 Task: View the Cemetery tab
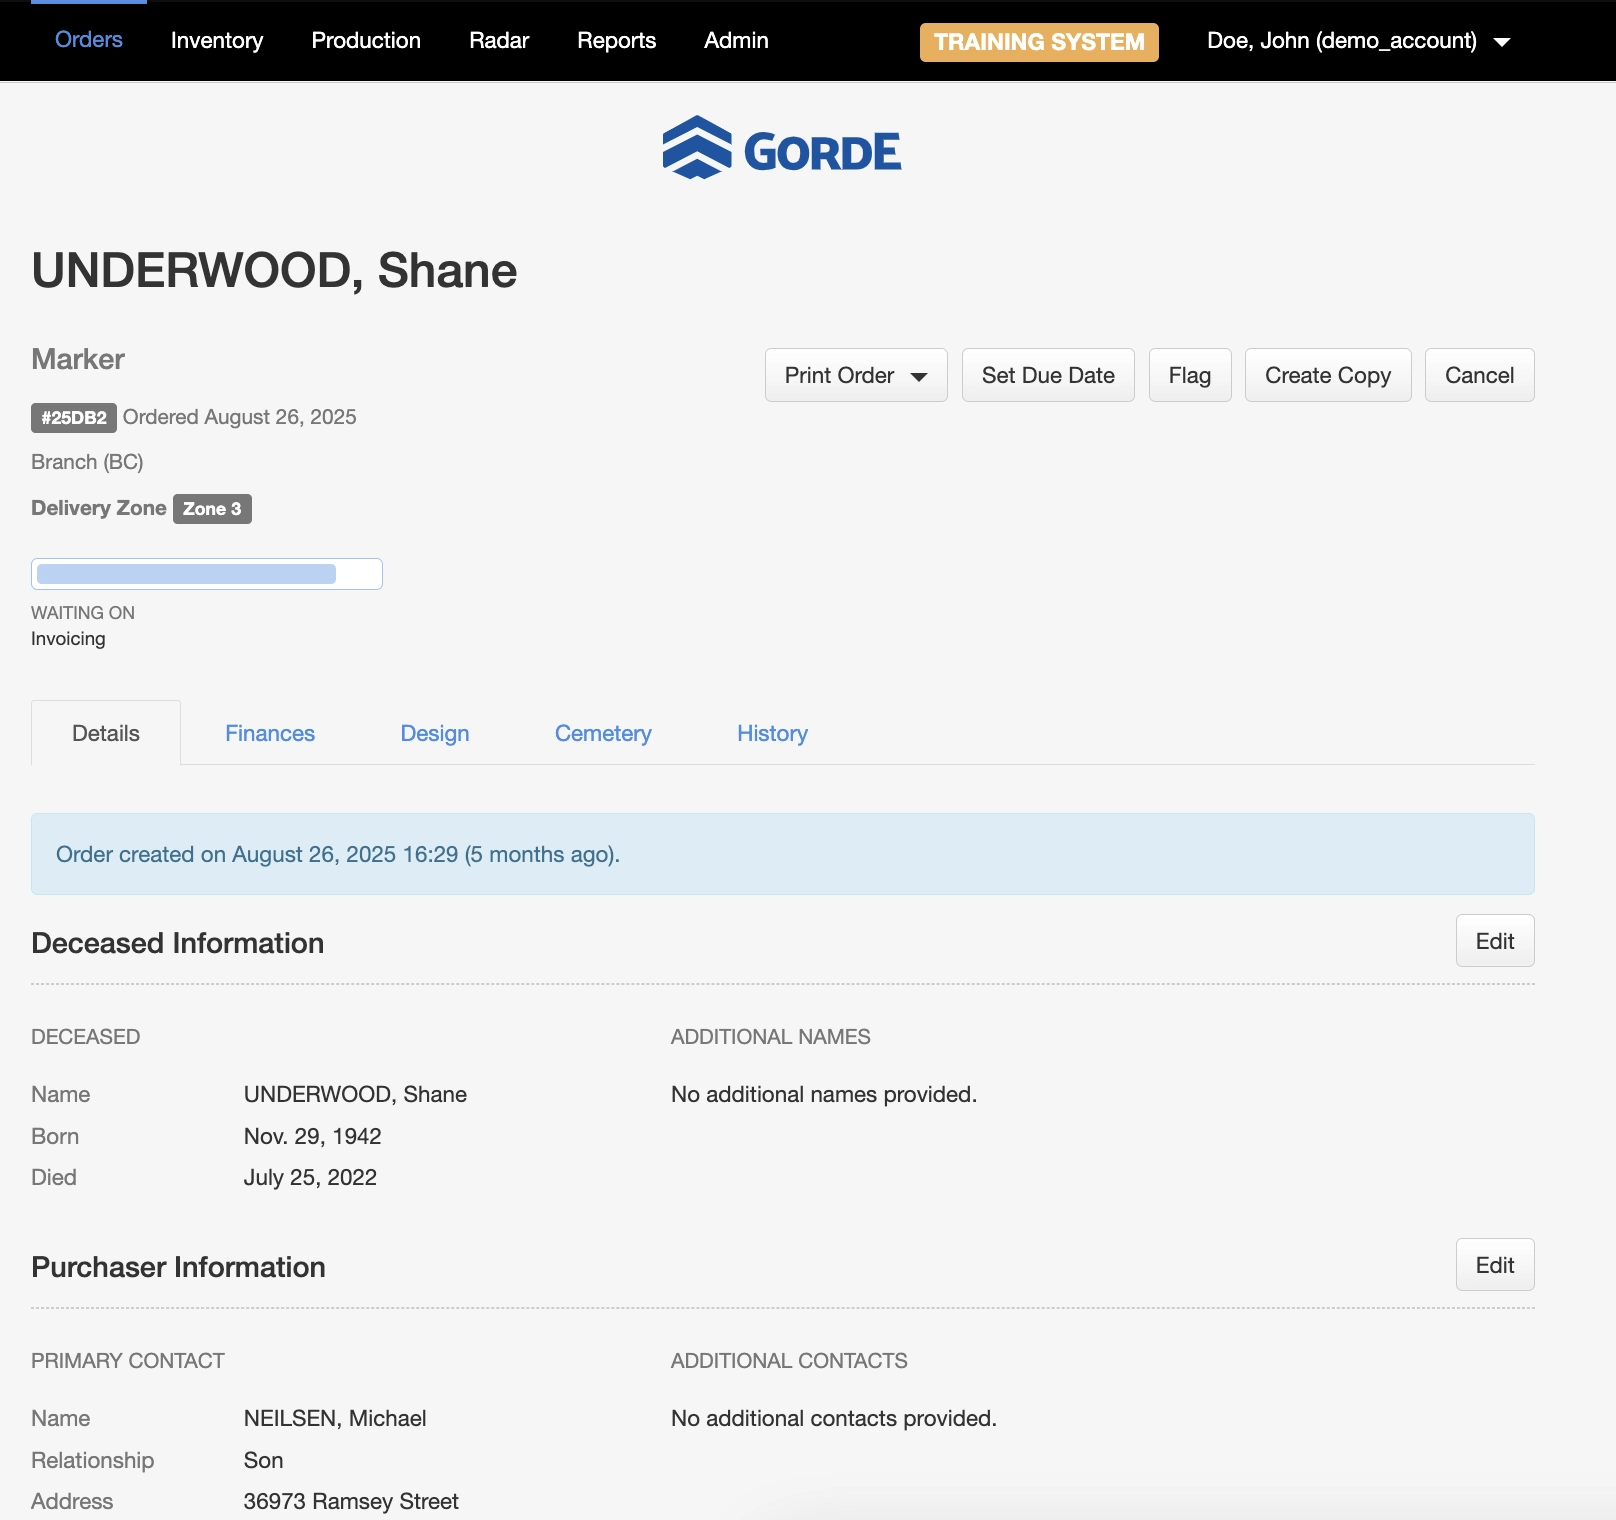coord(602,733)
